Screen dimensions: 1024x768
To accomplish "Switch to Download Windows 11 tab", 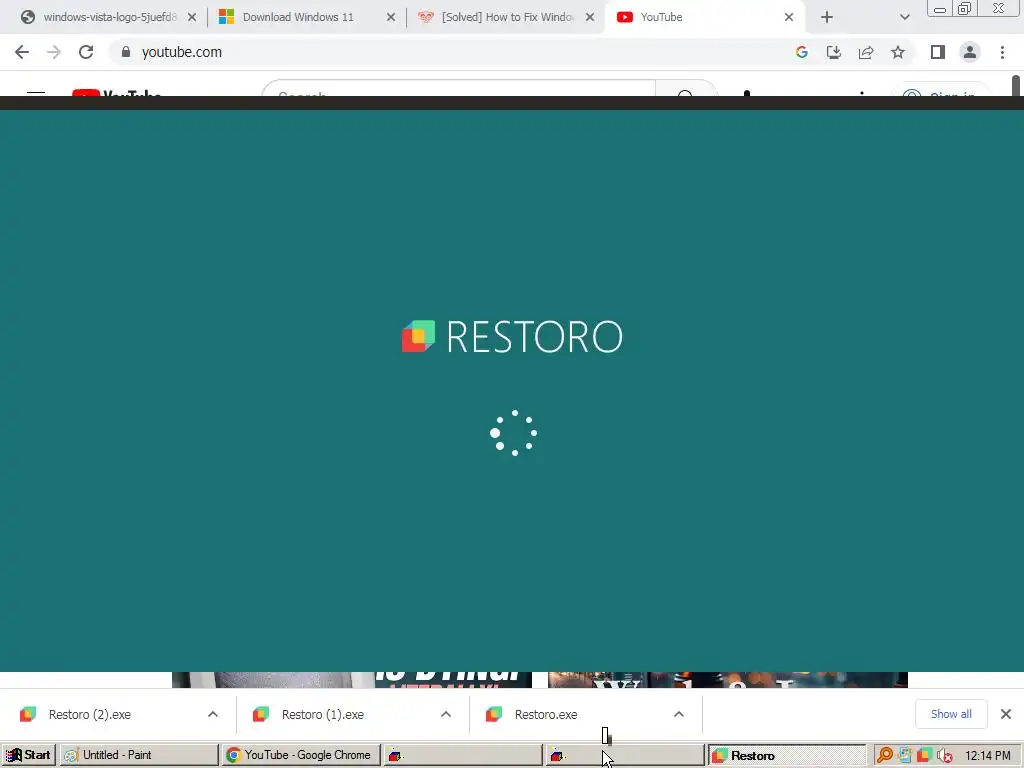I will [307, 17].
